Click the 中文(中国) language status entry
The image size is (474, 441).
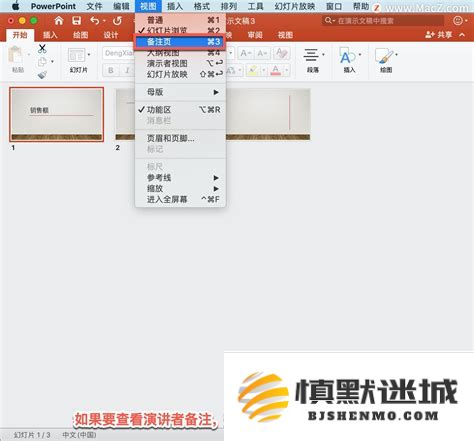79,435
